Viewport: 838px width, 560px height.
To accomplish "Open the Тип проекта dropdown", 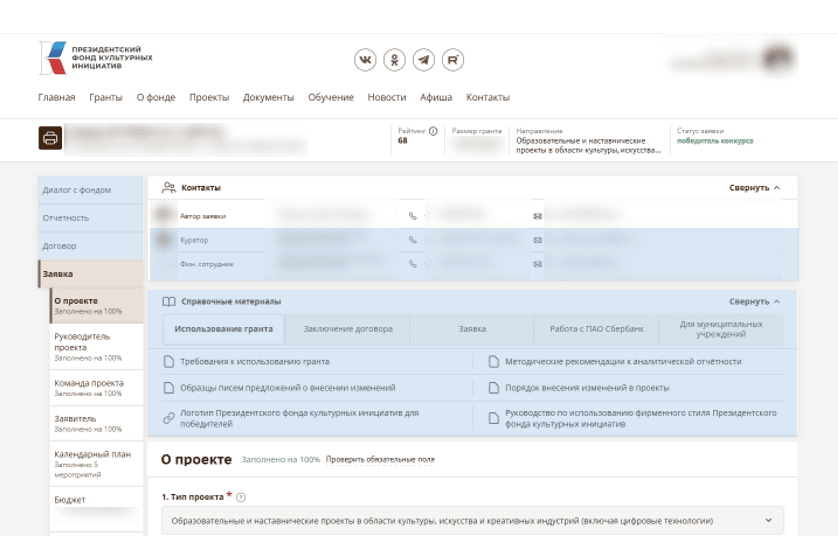I will 472,521.
